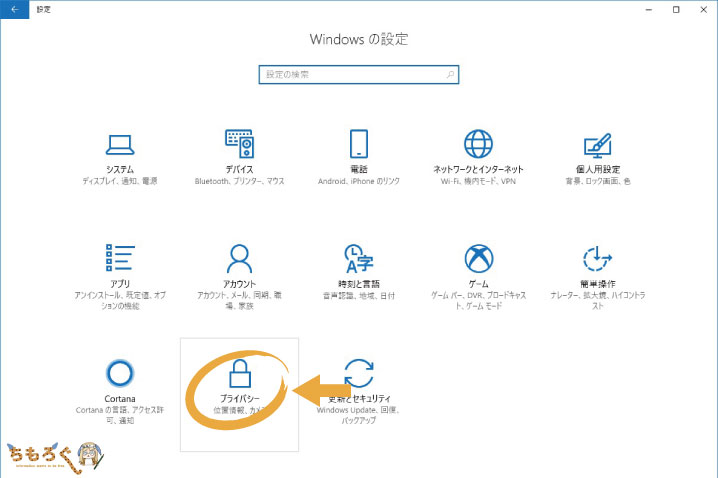
Task: Click the 時刻と言語 label
Action: point(359,284)
